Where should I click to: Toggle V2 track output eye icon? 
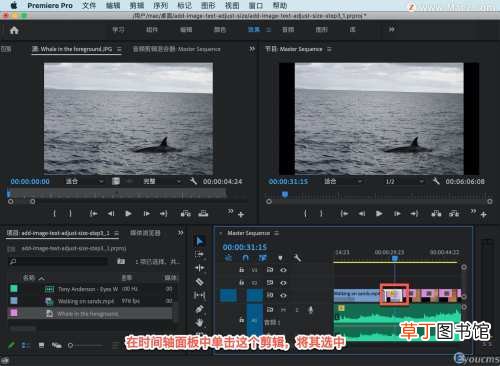point(283,283)
